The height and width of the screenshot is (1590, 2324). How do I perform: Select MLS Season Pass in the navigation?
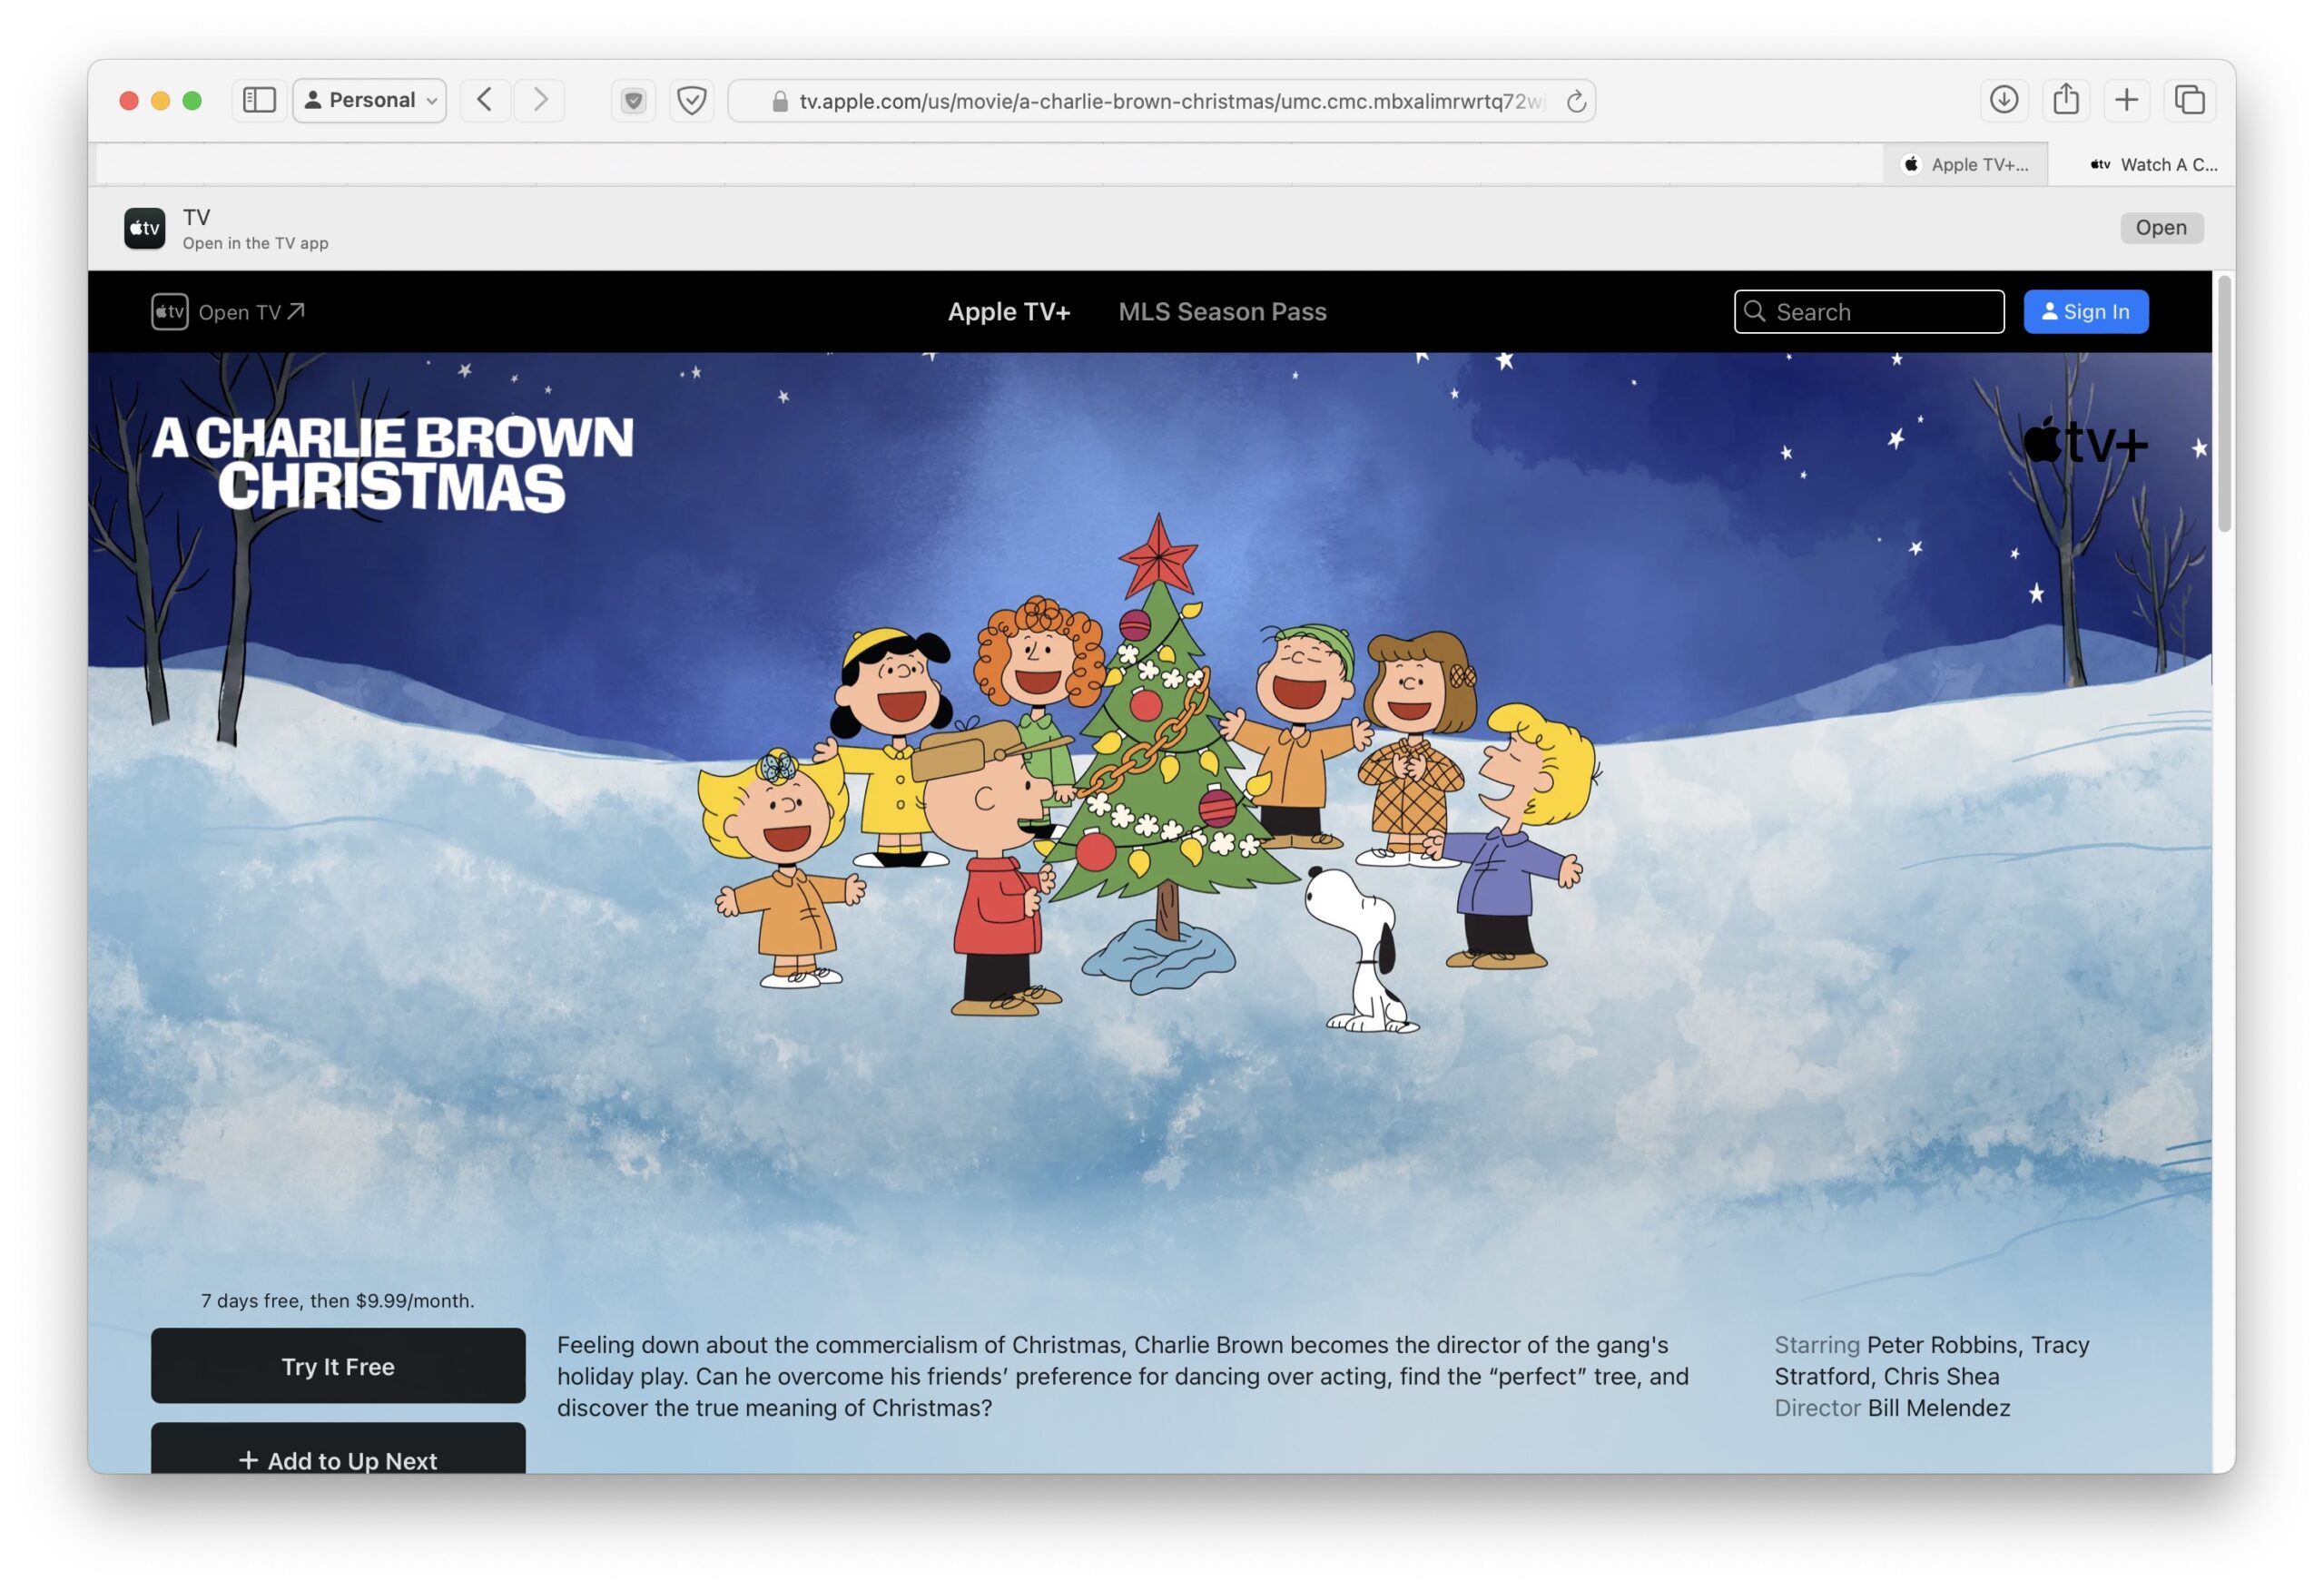click(x=1222, y=311)
